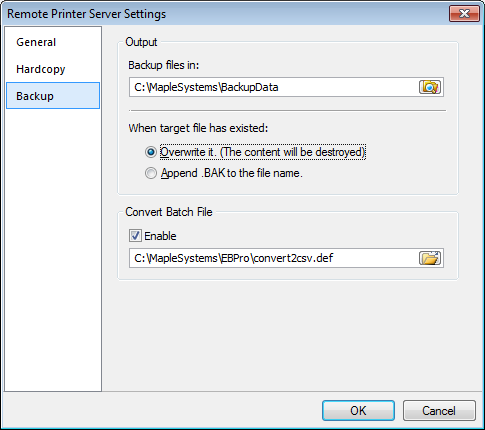485x430 pixels.
Task: Click the Convert Batch File group heading
Action: coord(169,212)
